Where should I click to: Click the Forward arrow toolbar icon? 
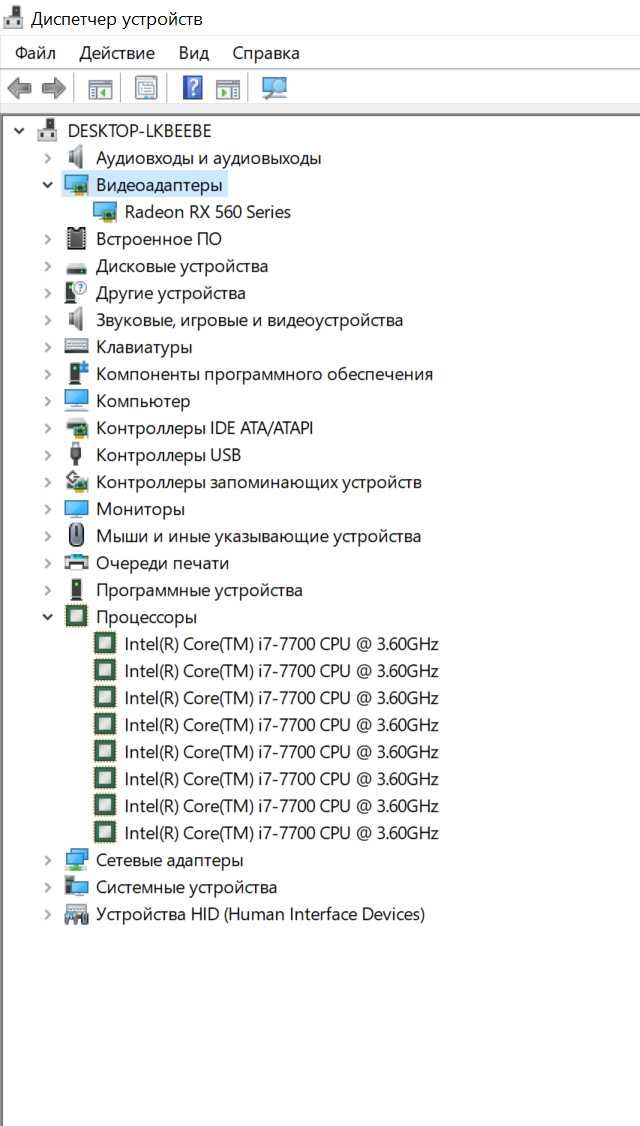(54, 89)
